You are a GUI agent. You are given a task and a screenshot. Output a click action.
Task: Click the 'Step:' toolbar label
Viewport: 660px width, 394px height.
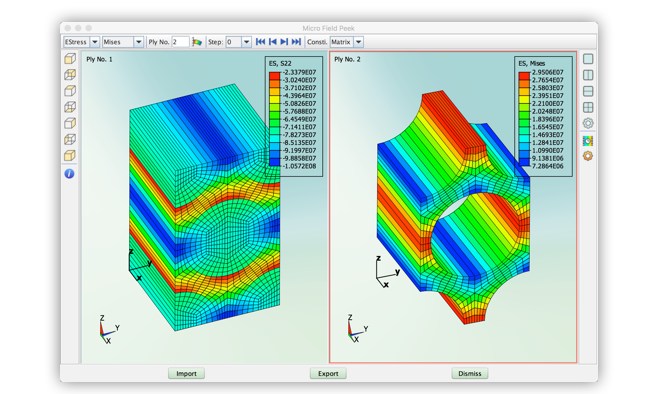[216, 42]
